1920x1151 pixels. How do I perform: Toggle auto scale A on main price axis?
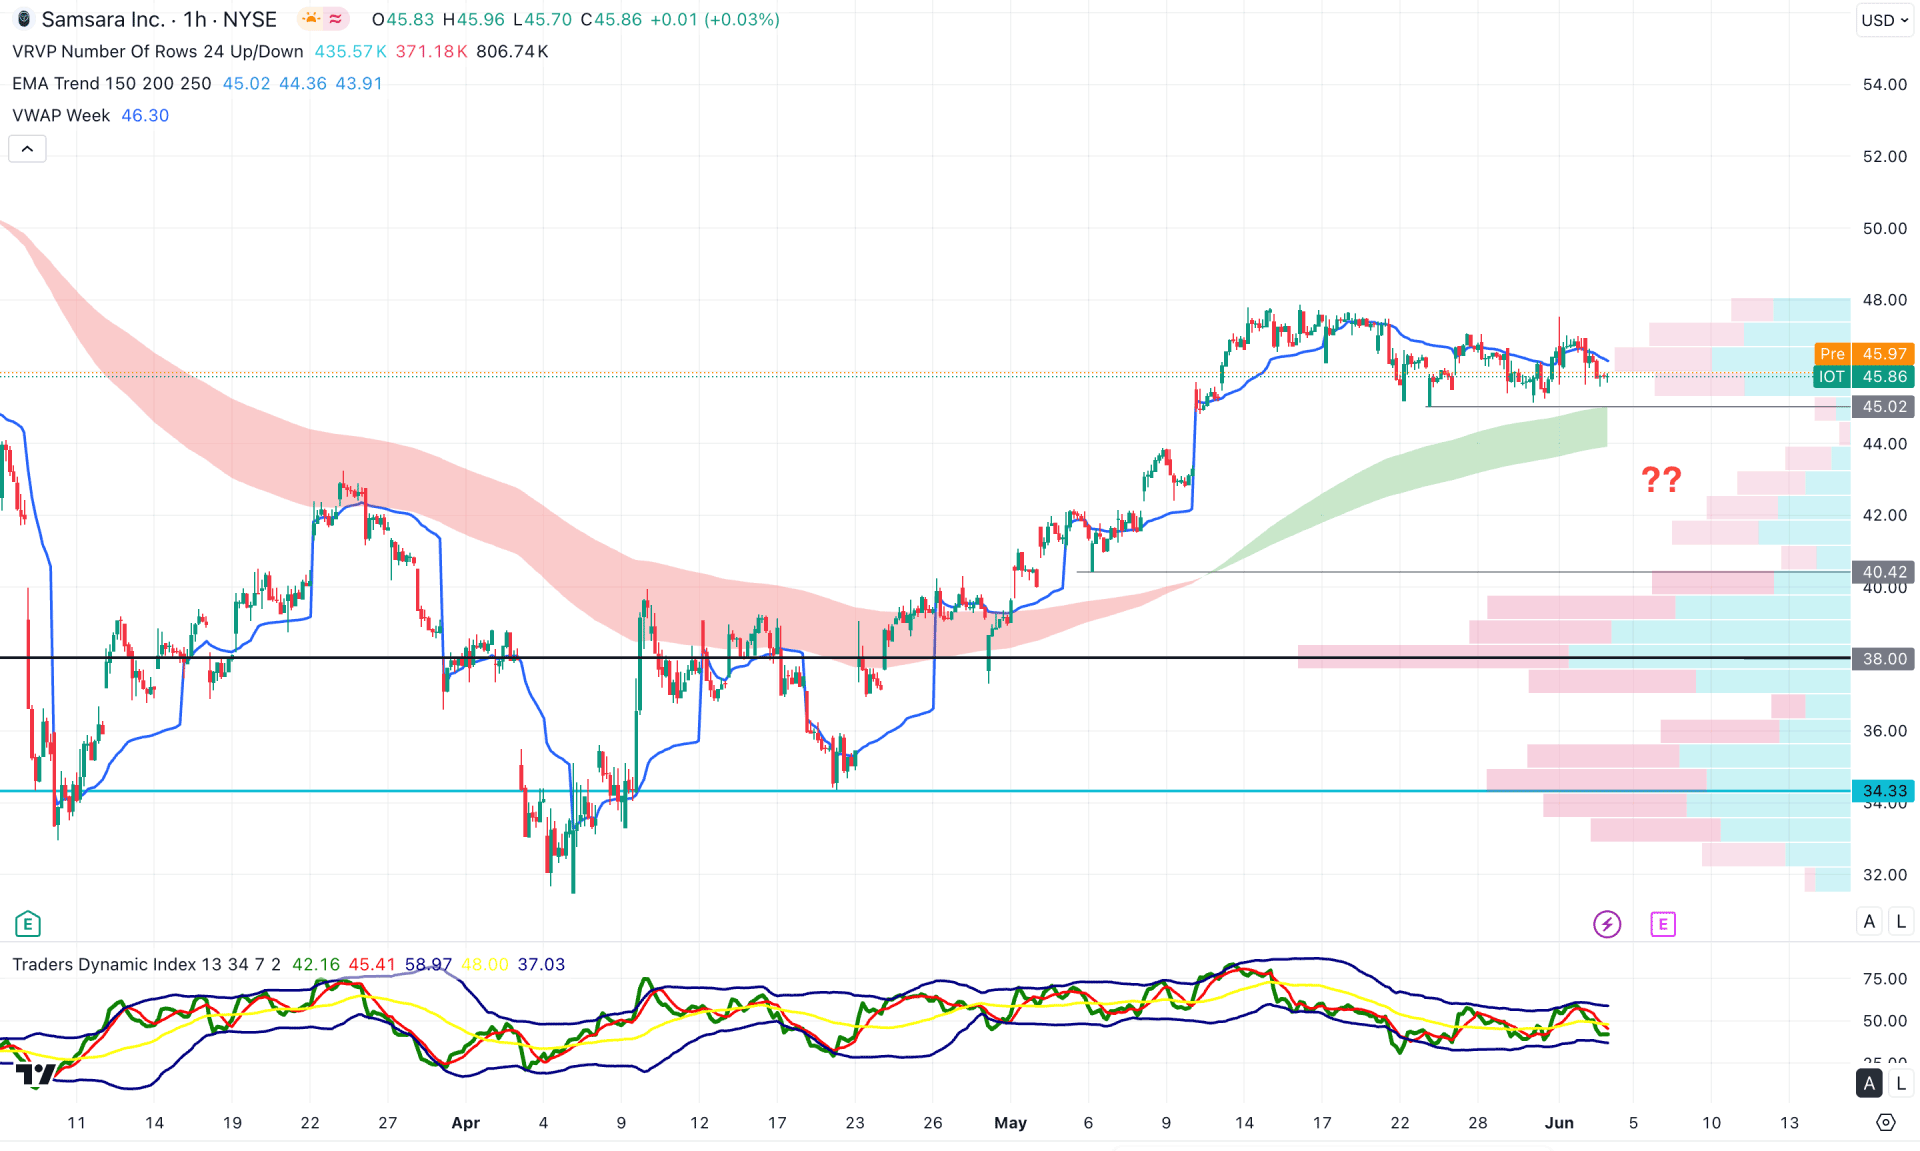(1869, 922)
